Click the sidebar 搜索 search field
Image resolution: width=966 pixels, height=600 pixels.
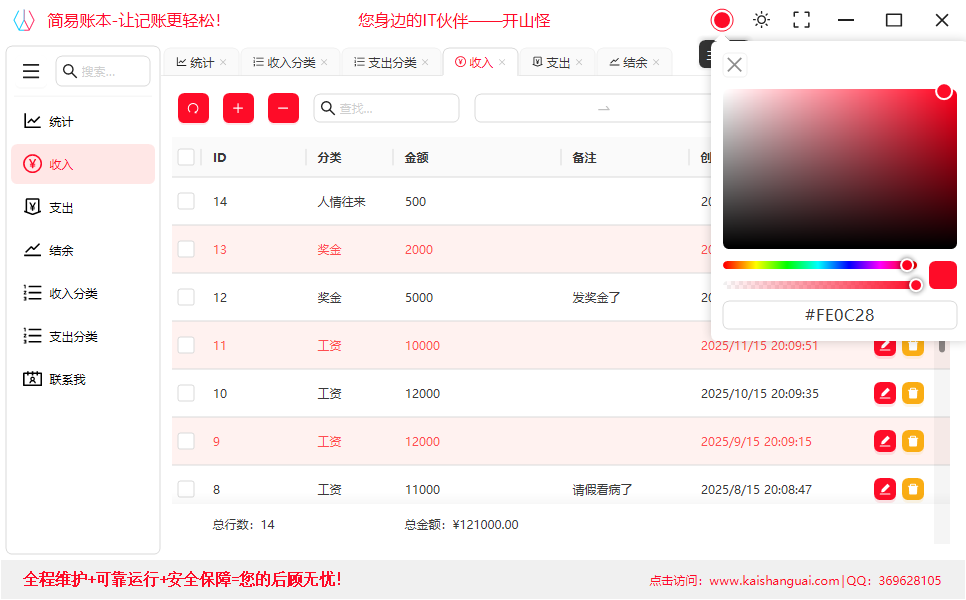[103, 71]
